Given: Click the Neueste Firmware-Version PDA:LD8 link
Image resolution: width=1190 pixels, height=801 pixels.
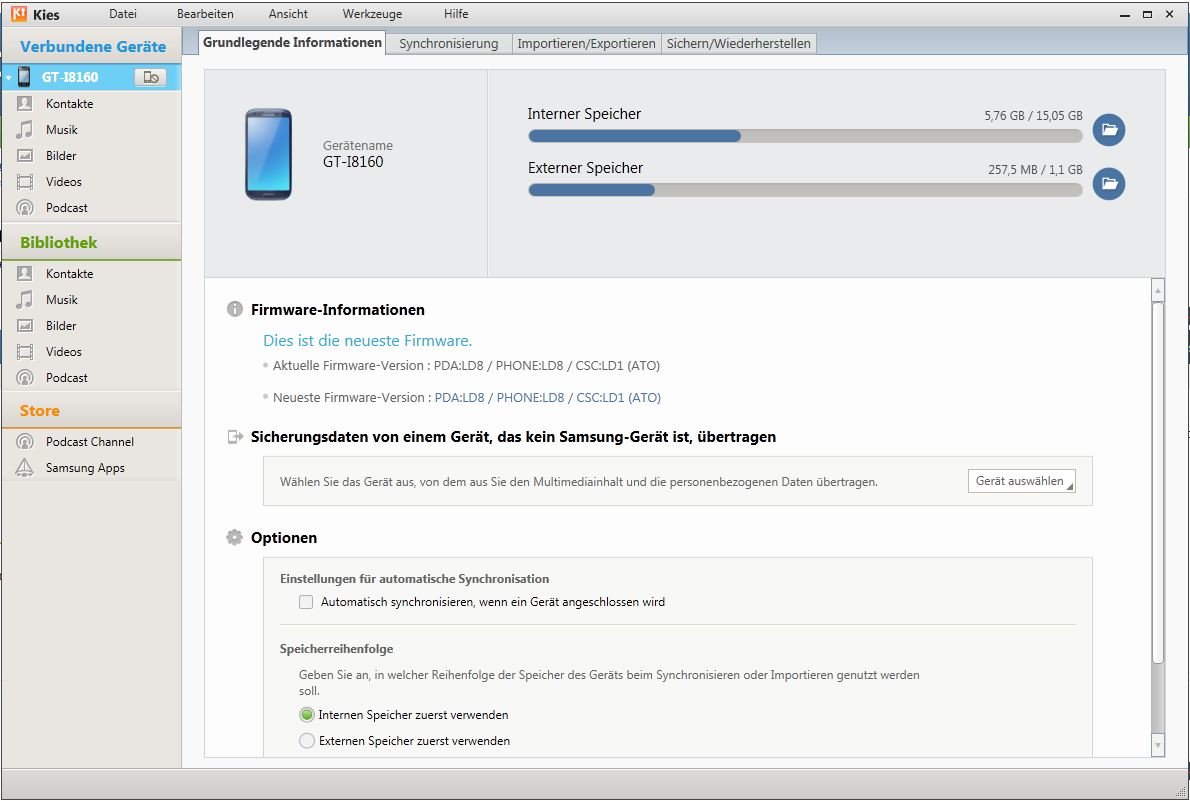Looking at the screenshot, I should pos(547,397).
